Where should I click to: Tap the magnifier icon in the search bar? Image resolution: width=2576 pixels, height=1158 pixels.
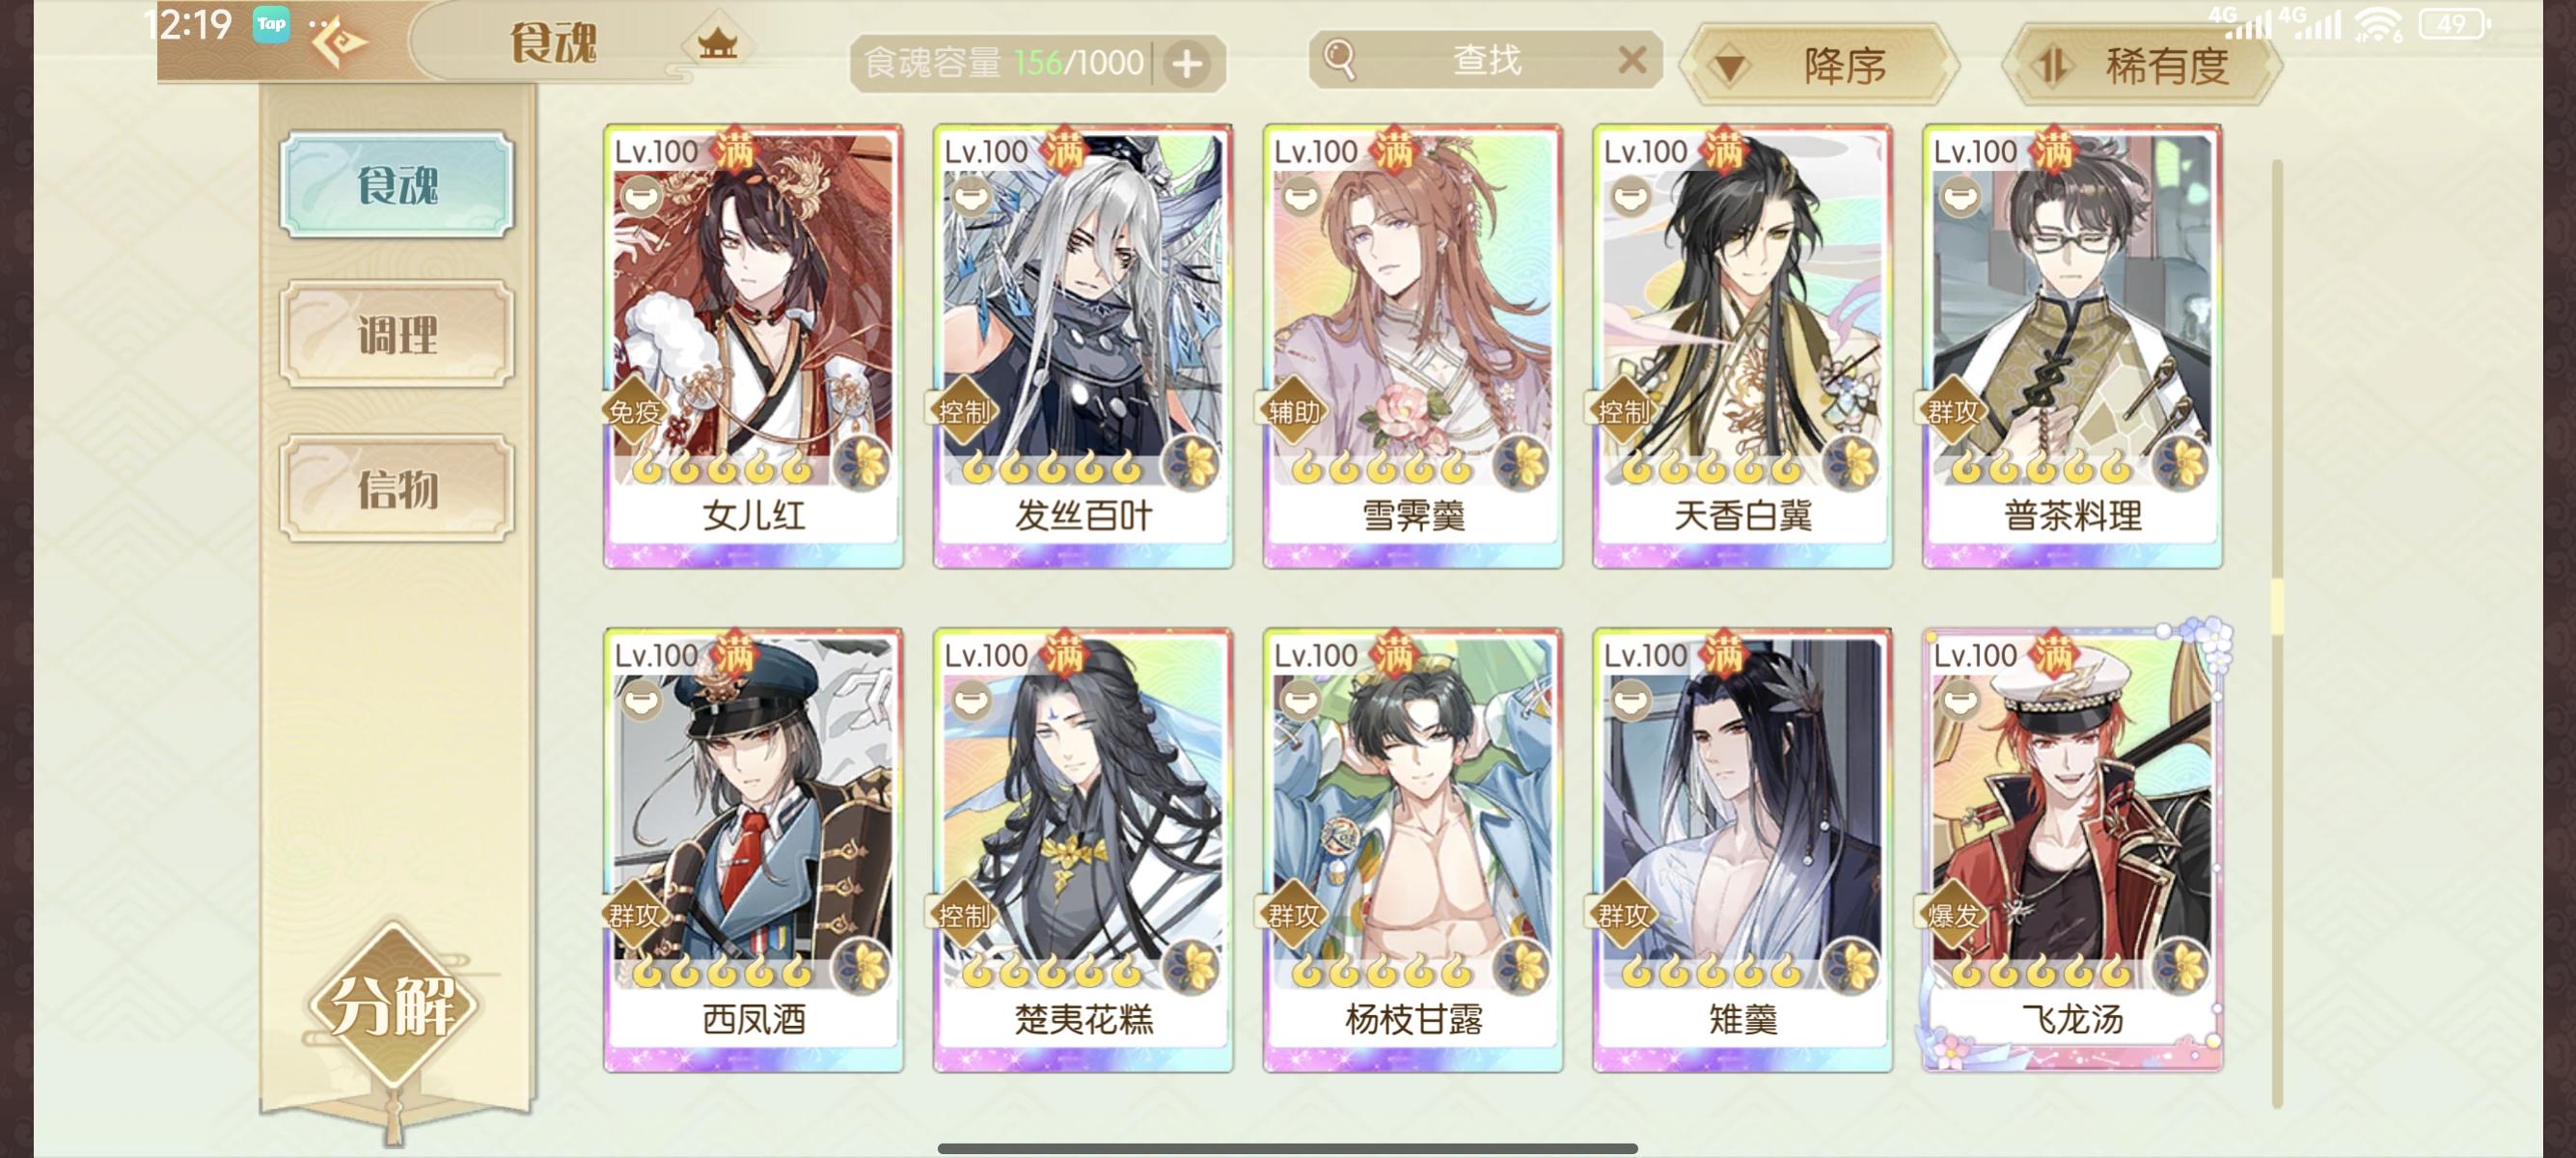pos(1339,59)
